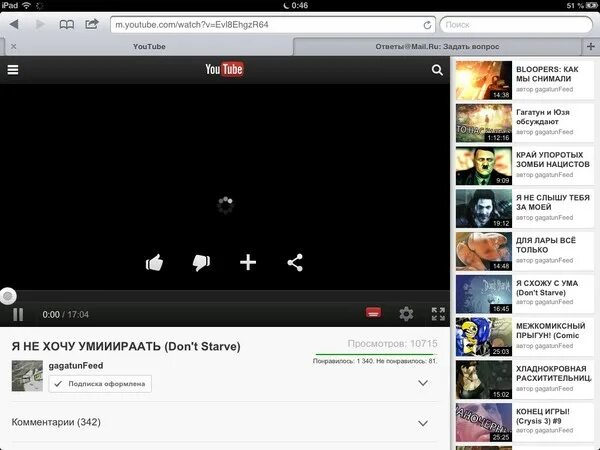
Task: Open the Я СХОЖУ С УМА title
Action: coord(547,288)
